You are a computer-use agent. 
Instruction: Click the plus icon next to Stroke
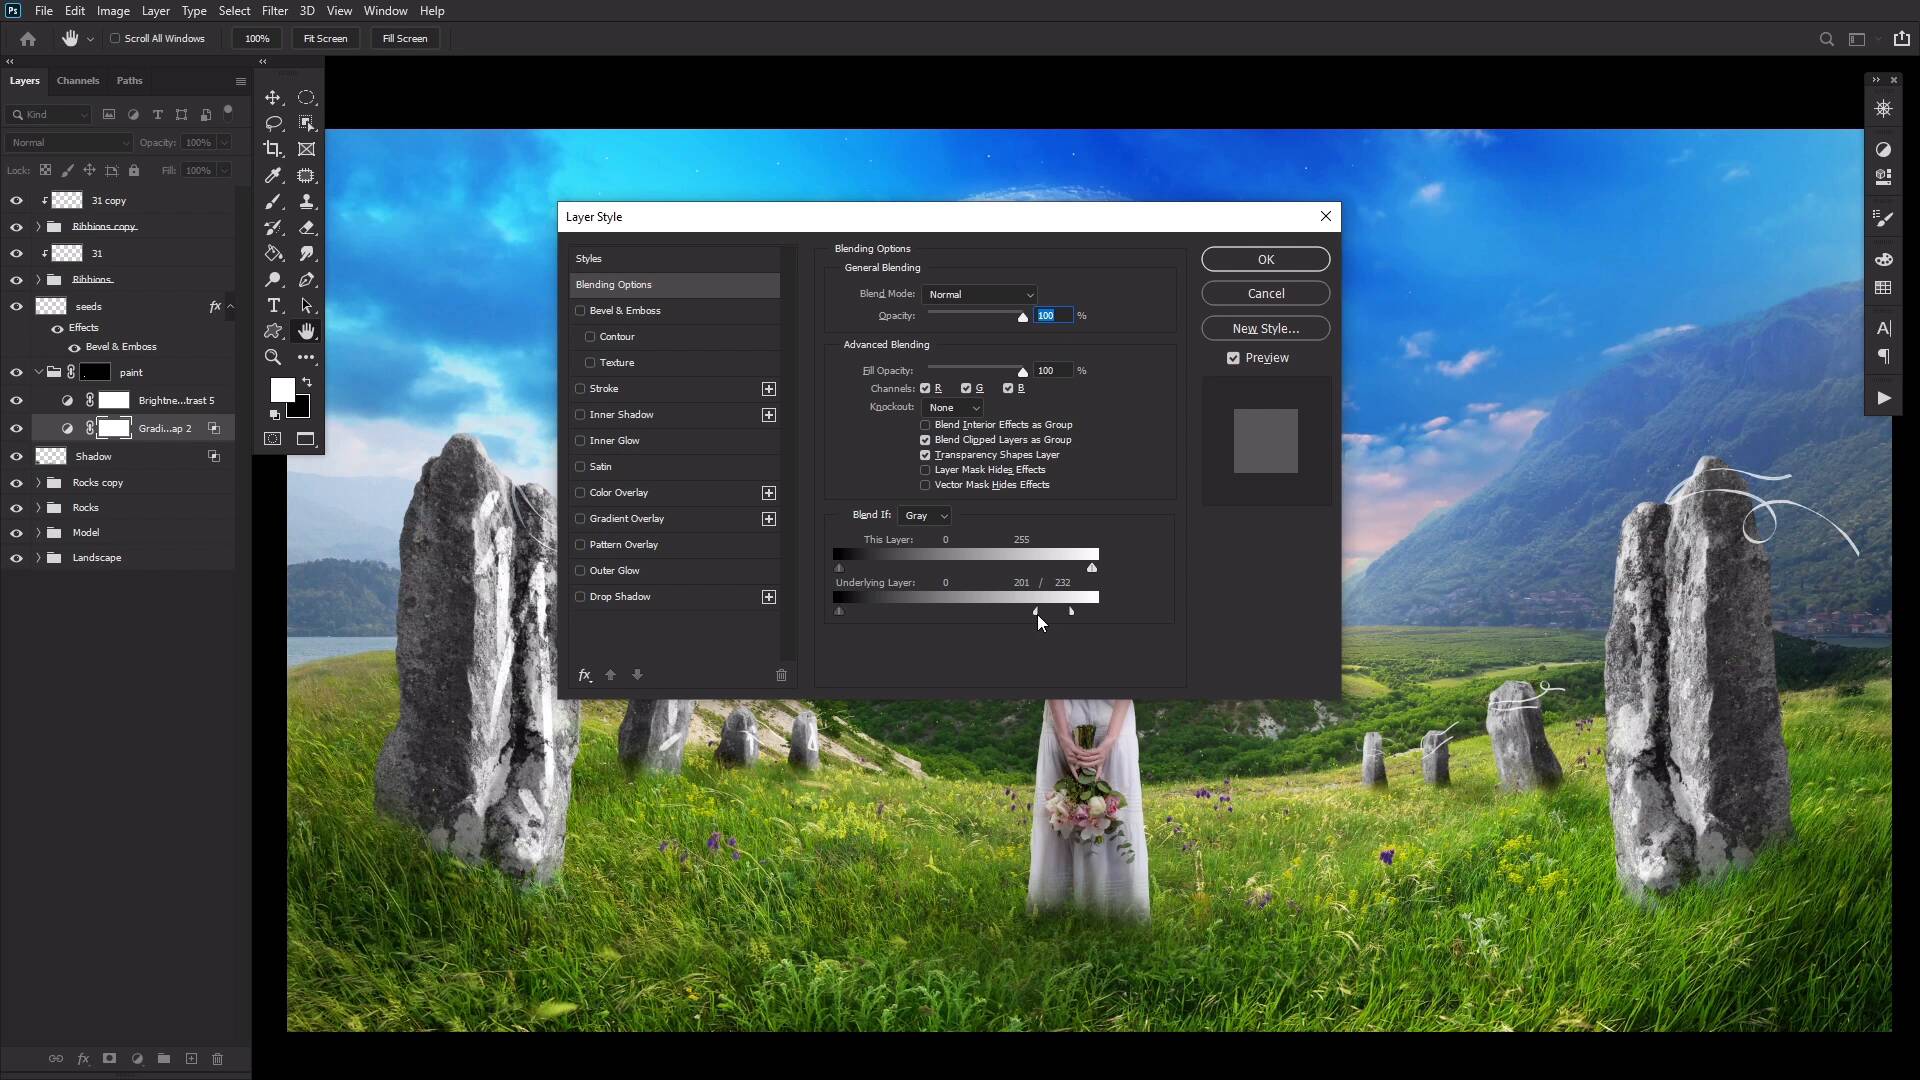click(768, 389)
